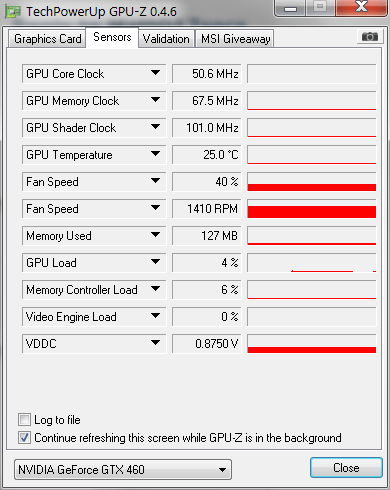Viewport: 390px width, 490px height.
Task: Click the camera screenshot icon
Action: (370, 36)
